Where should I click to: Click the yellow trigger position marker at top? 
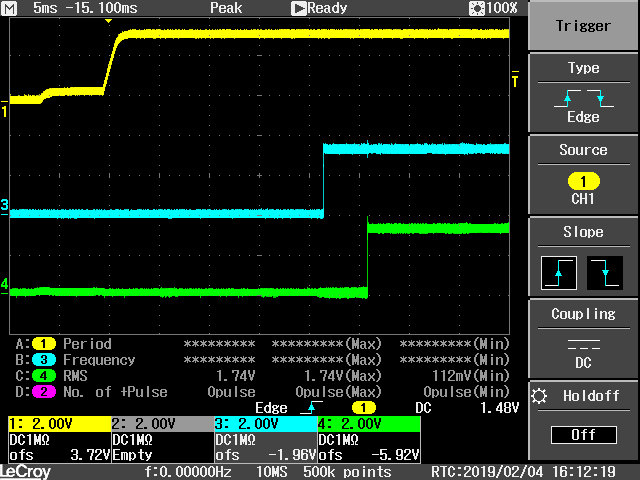coord(108,21)
